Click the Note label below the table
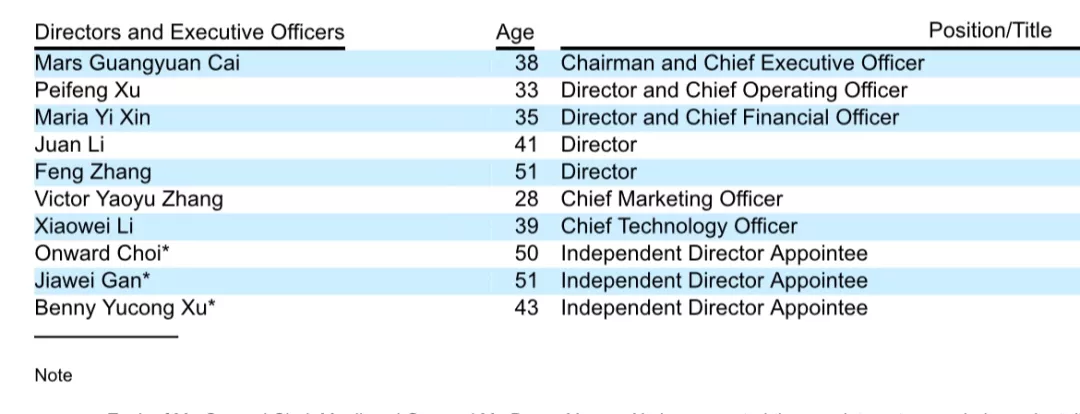This screenshot has height=414, width=1080. [53, 375]
